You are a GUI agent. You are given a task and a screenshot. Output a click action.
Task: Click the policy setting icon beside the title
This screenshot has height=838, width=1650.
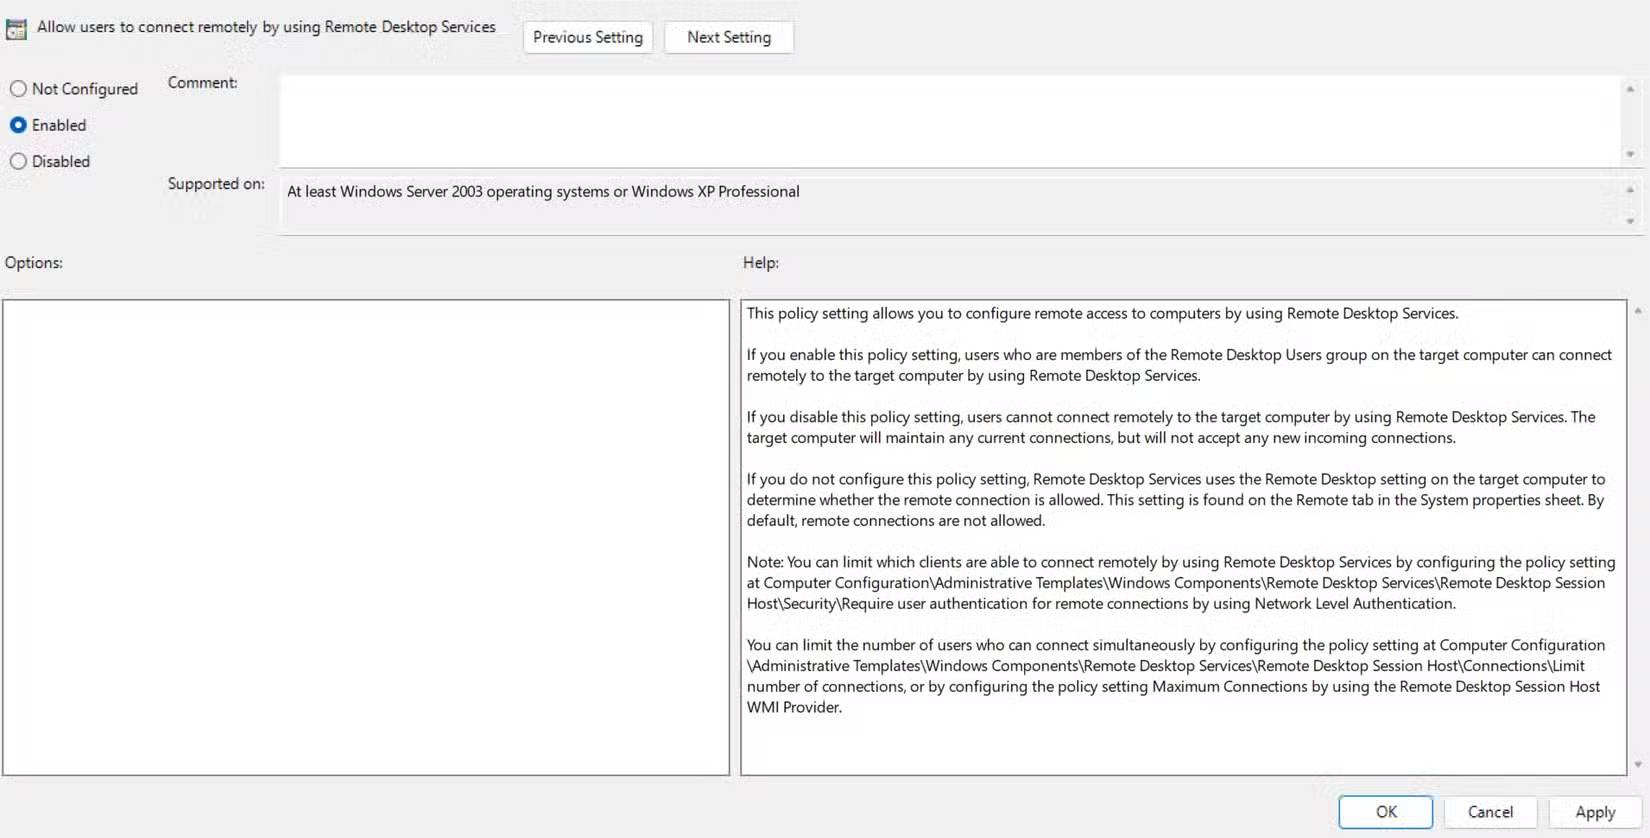pos(16,29)
